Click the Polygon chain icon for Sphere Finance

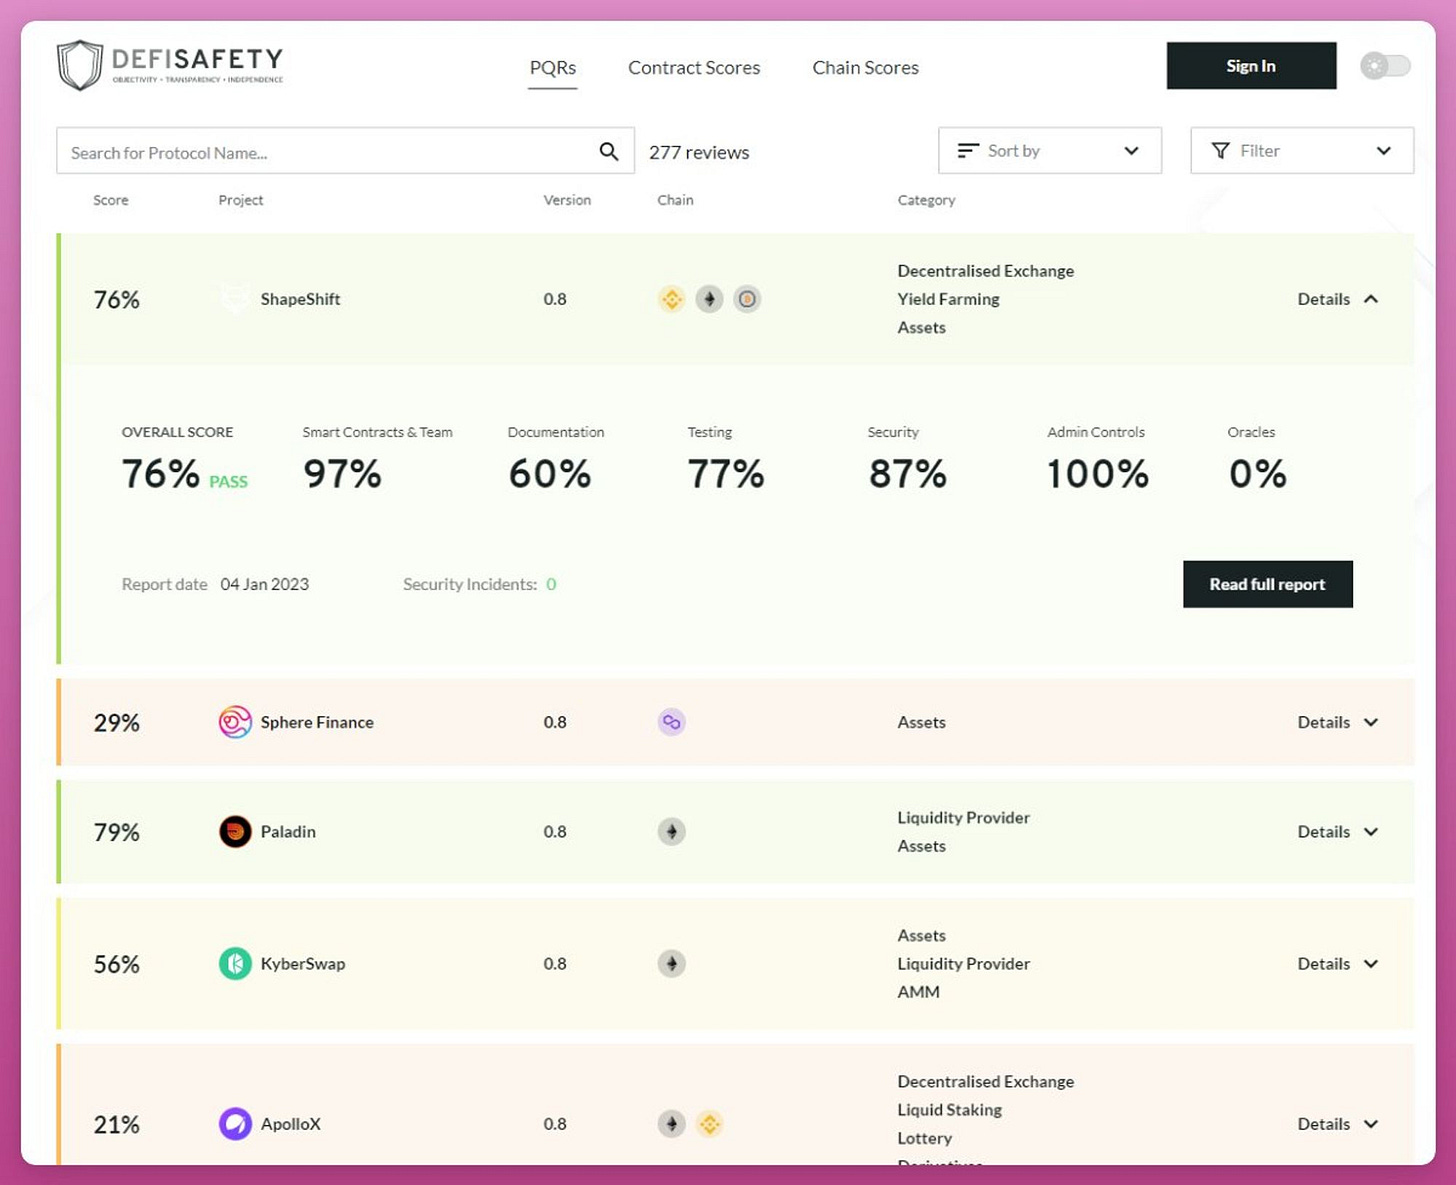pos(672,722)
